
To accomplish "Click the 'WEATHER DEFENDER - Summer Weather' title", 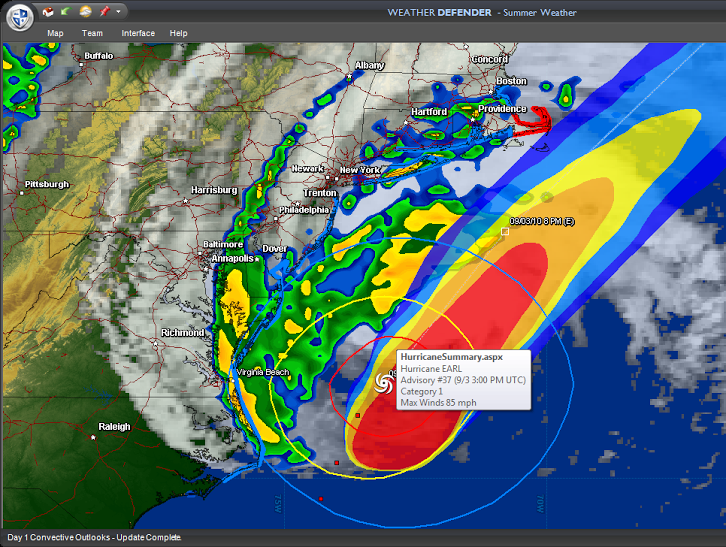I will (482, 13).
